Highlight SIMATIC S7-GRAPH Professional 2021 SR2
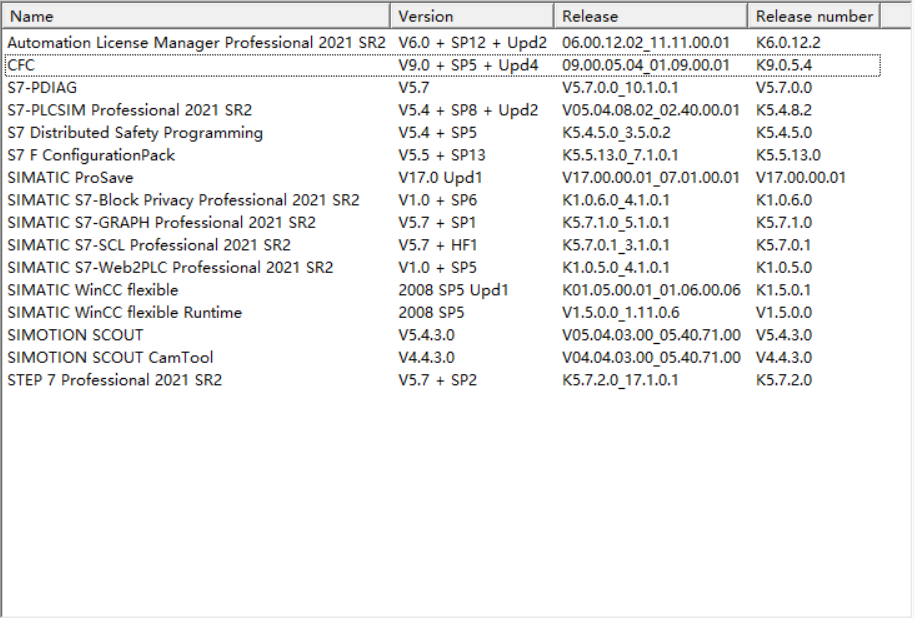The image size is (914, 619). tap(161, 223)
